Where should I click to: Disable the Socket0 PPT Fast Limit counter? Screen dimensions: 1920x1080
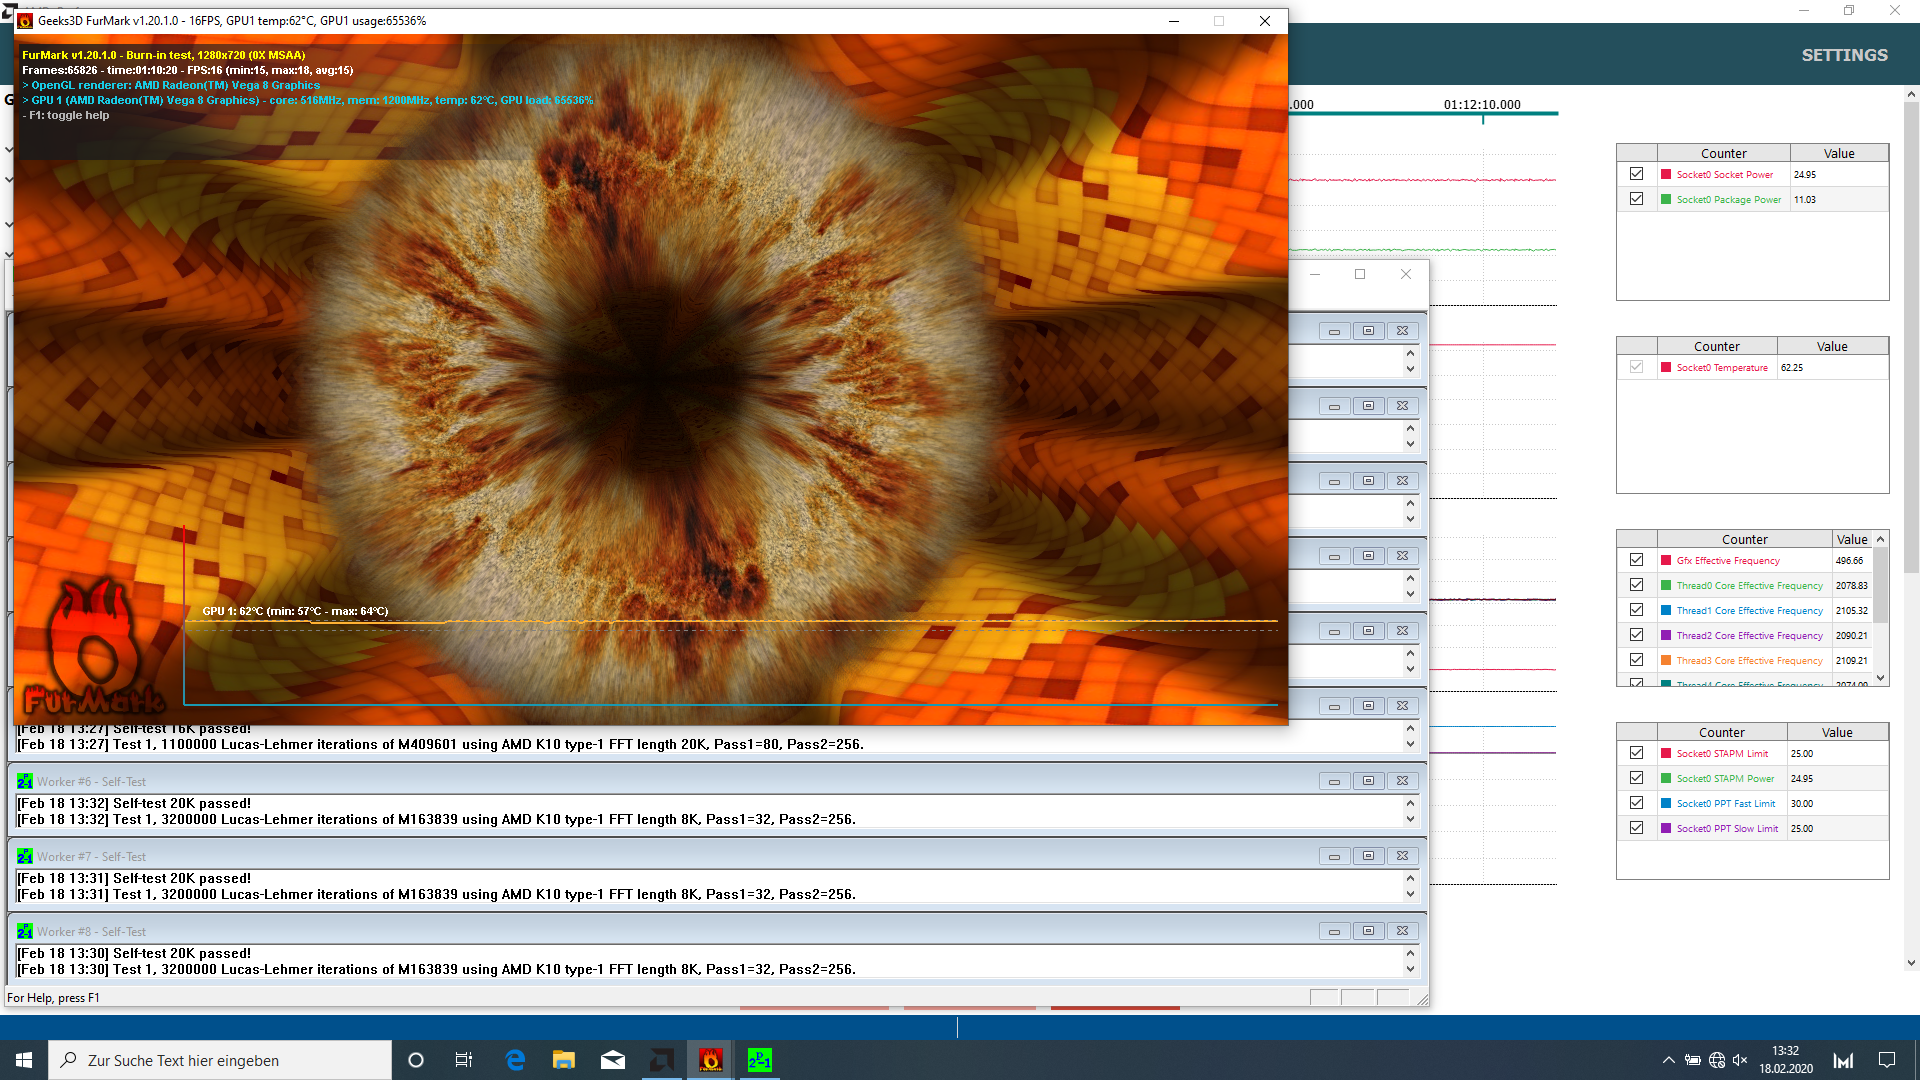1636,803
